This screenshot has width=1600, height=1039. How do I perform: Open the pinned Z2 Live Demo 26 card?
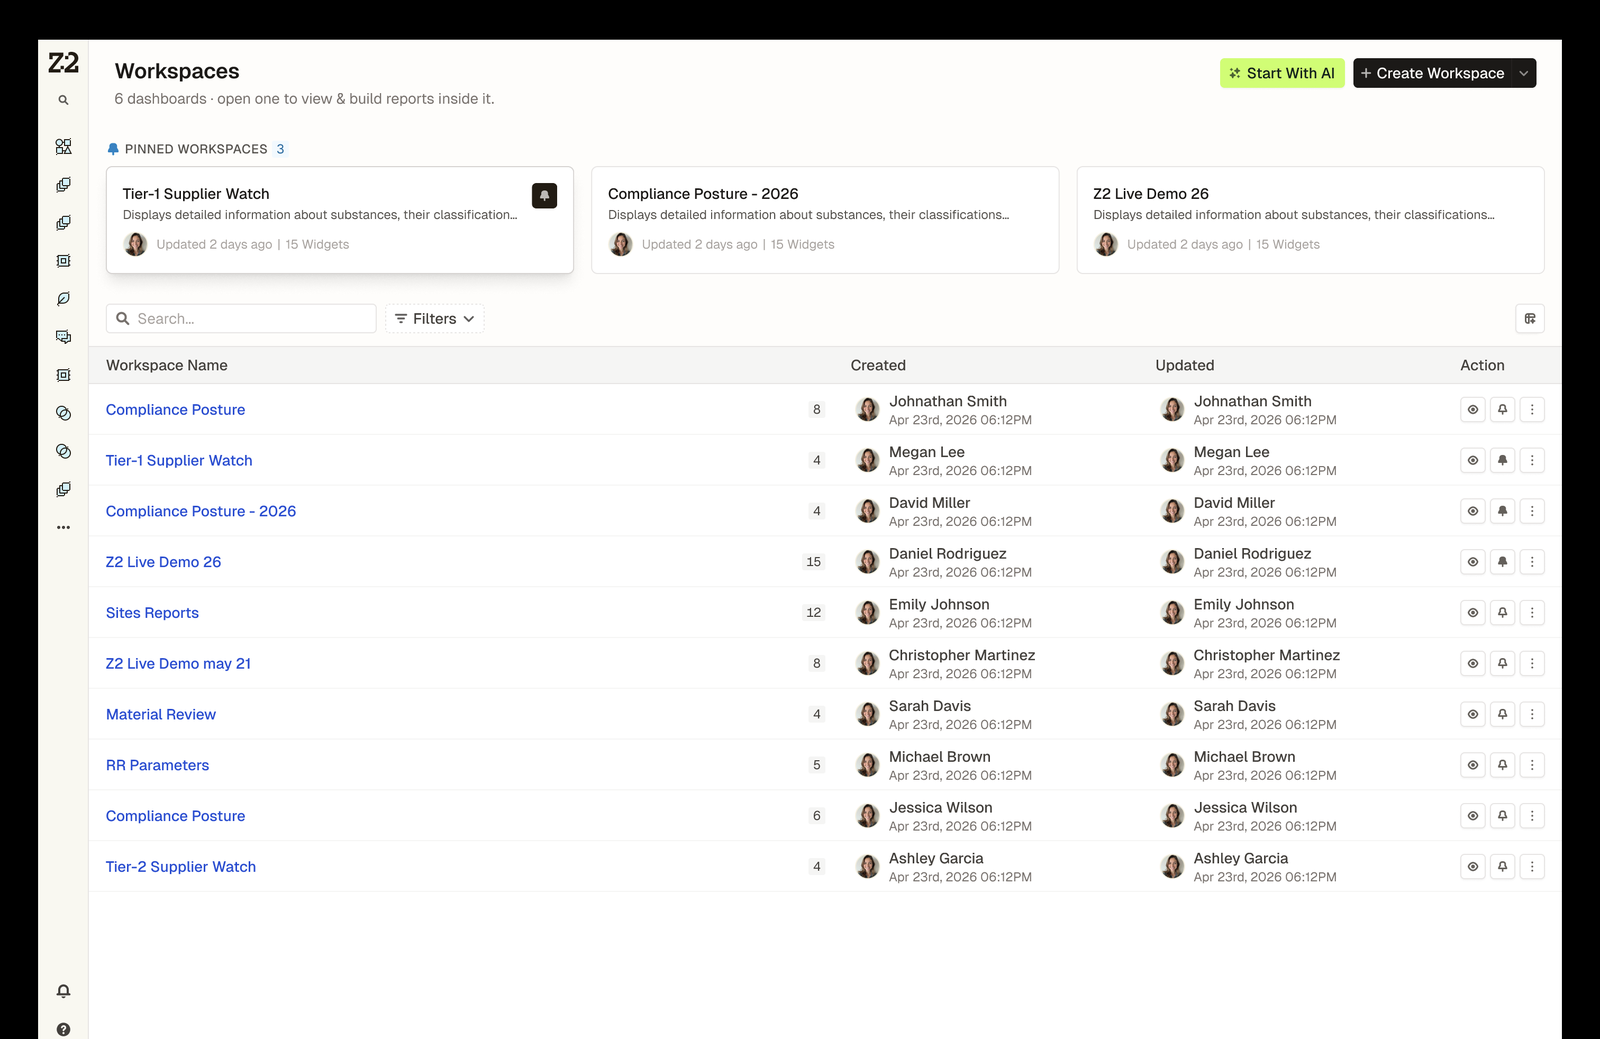(x=1310, y=220)
